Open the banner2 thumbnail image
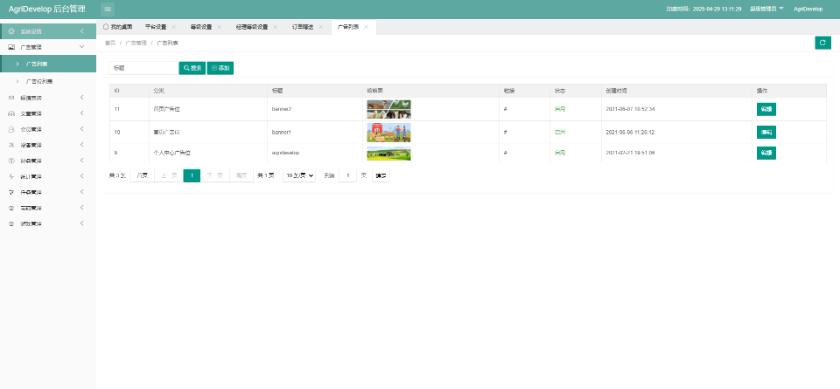 389,109
